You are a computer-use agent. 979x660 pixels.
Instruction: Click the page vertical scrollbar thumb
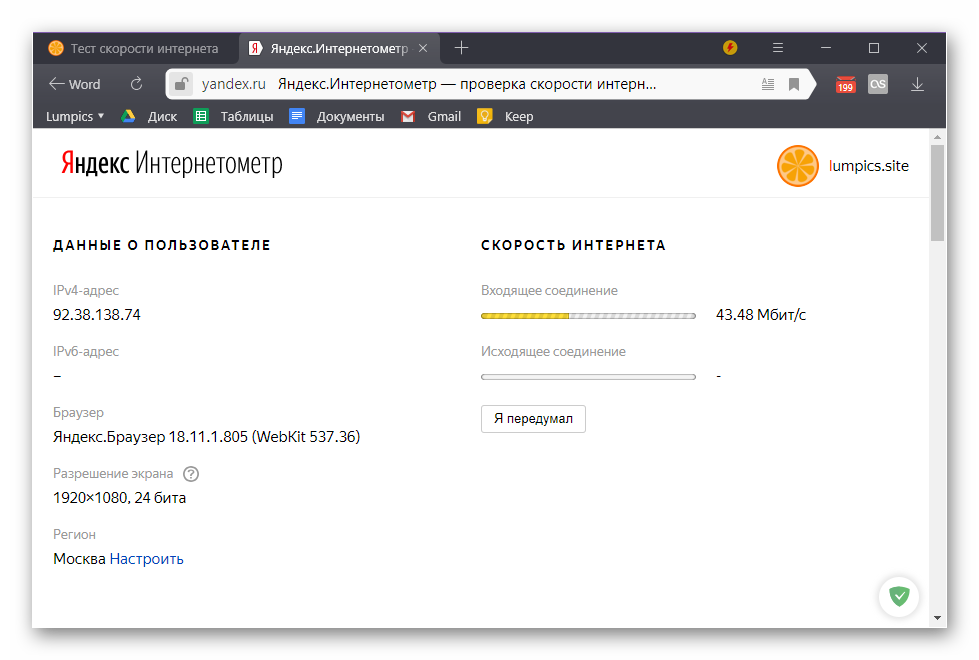pos(937,193)
